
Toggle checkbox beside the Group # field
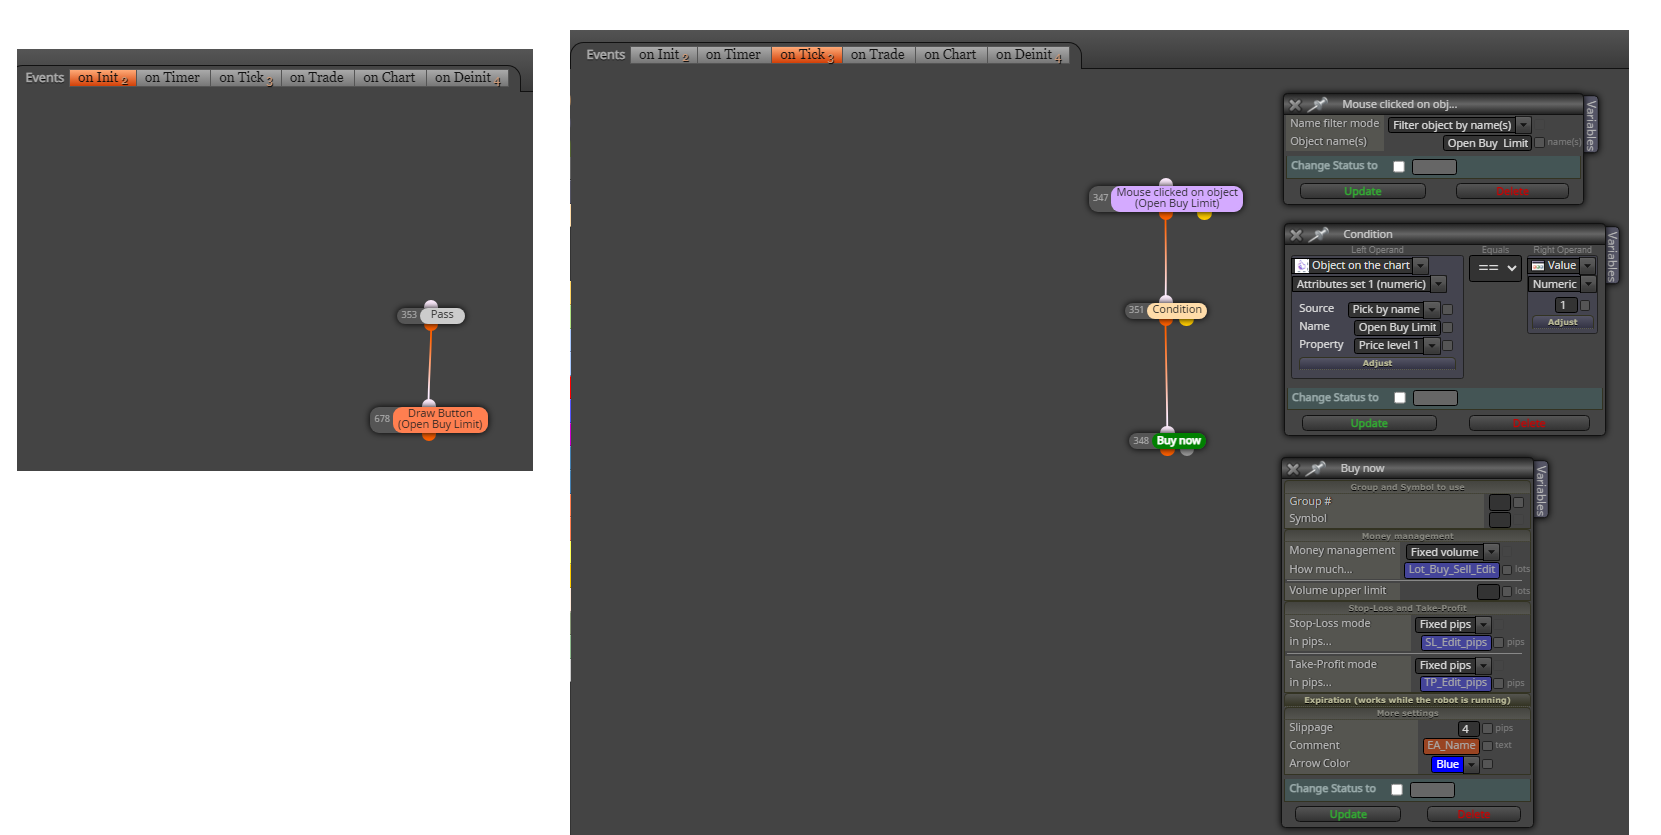1519,503
